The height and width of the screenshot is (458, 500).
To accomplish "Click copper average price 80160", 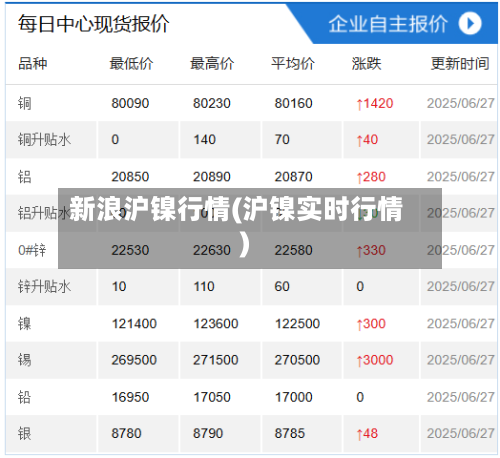I will pyautogui.click(x=293, y=103).
